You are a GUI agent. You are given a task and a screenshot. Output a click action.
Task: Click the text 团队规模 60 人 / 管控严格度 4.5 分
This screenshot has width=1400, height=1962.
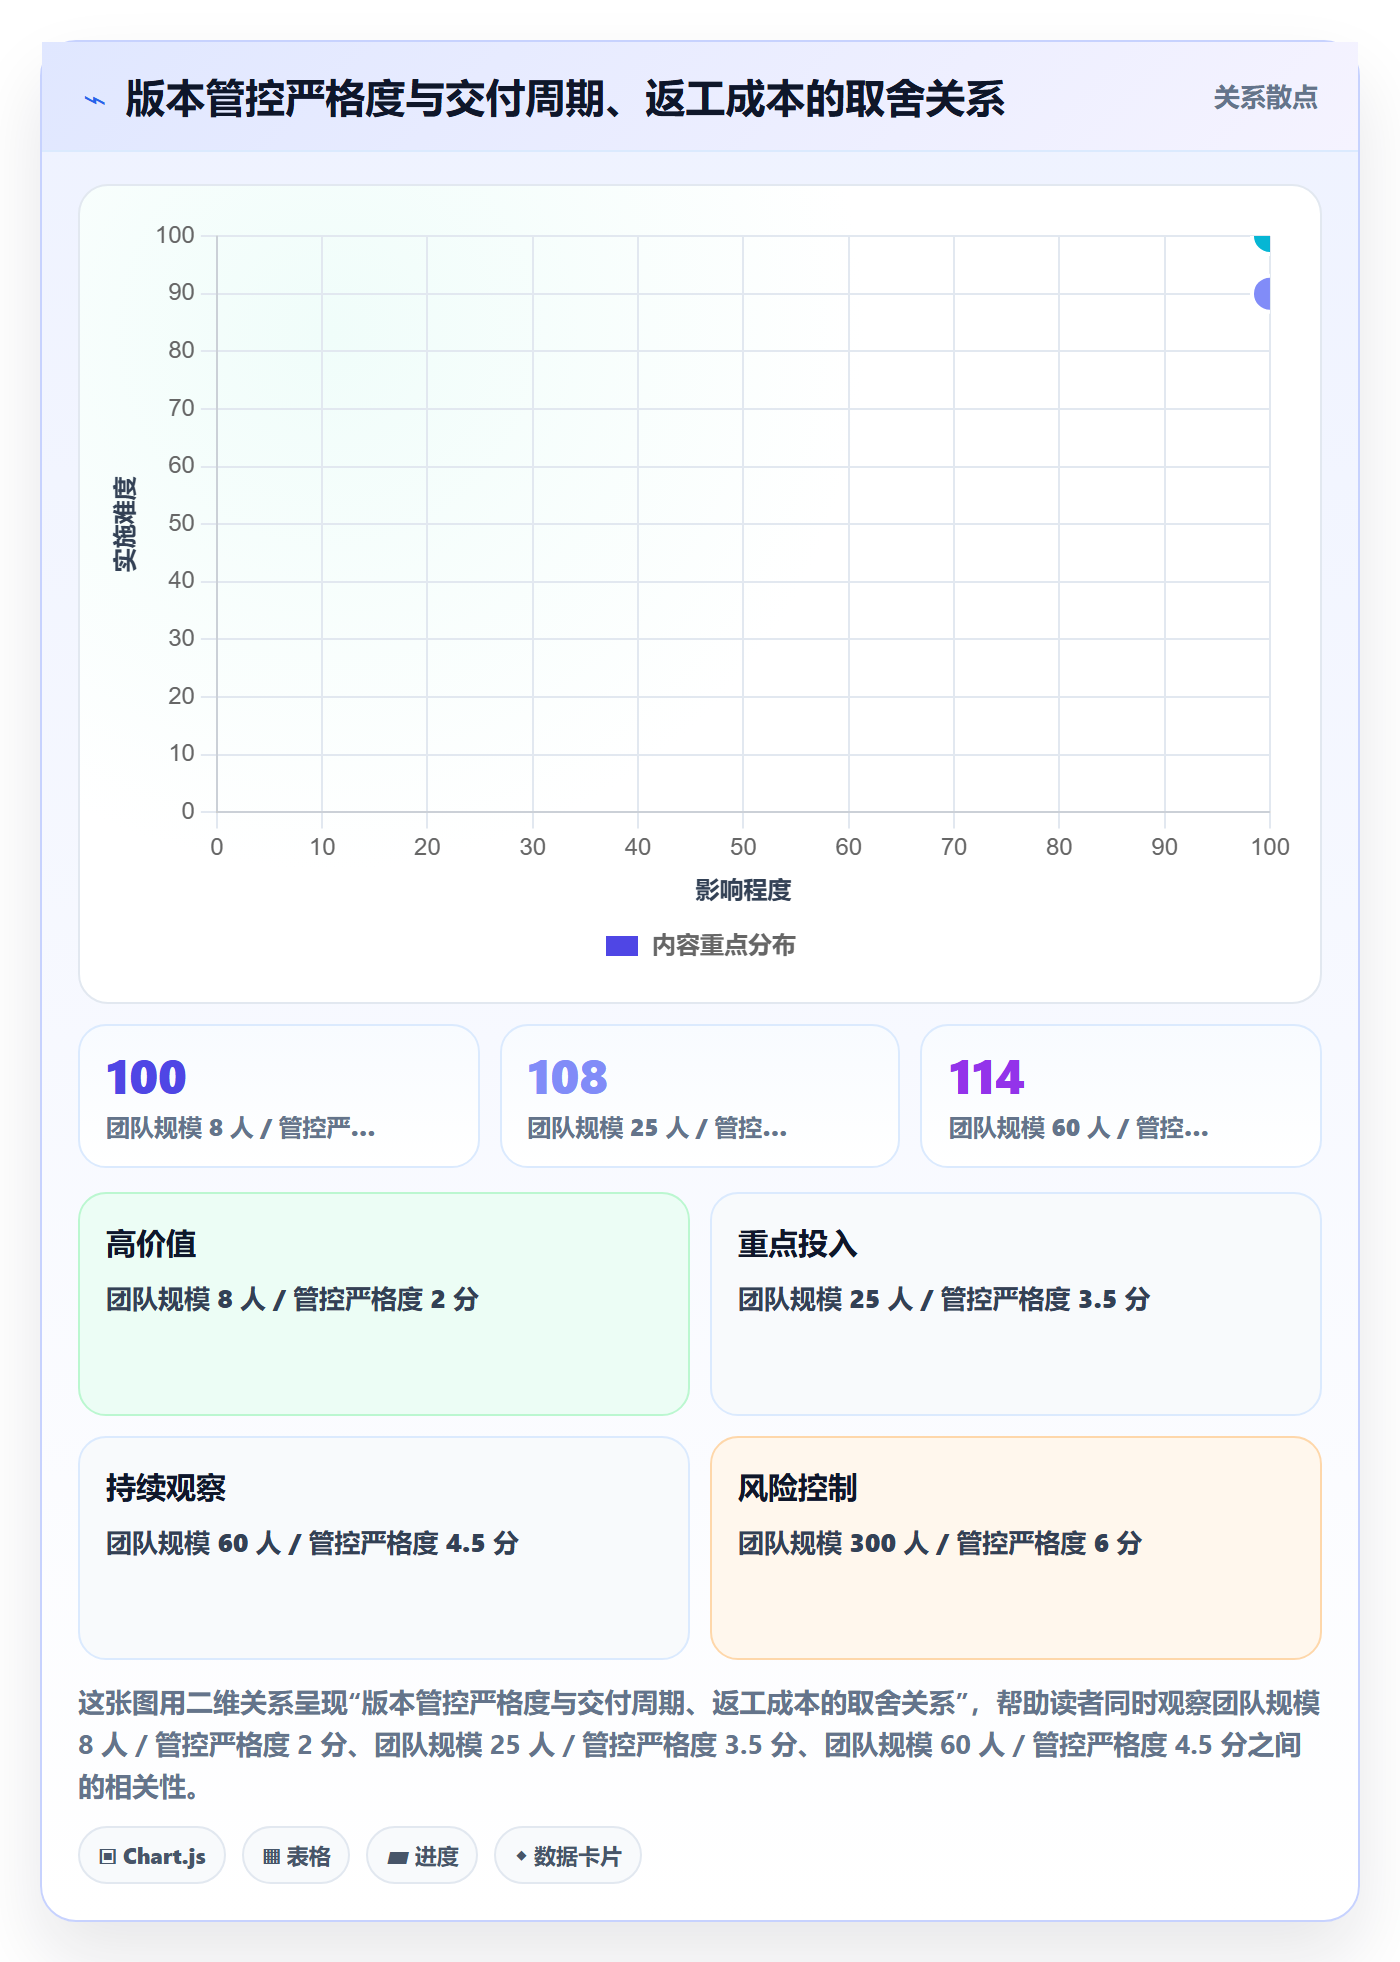click(x=312, y=1543)
